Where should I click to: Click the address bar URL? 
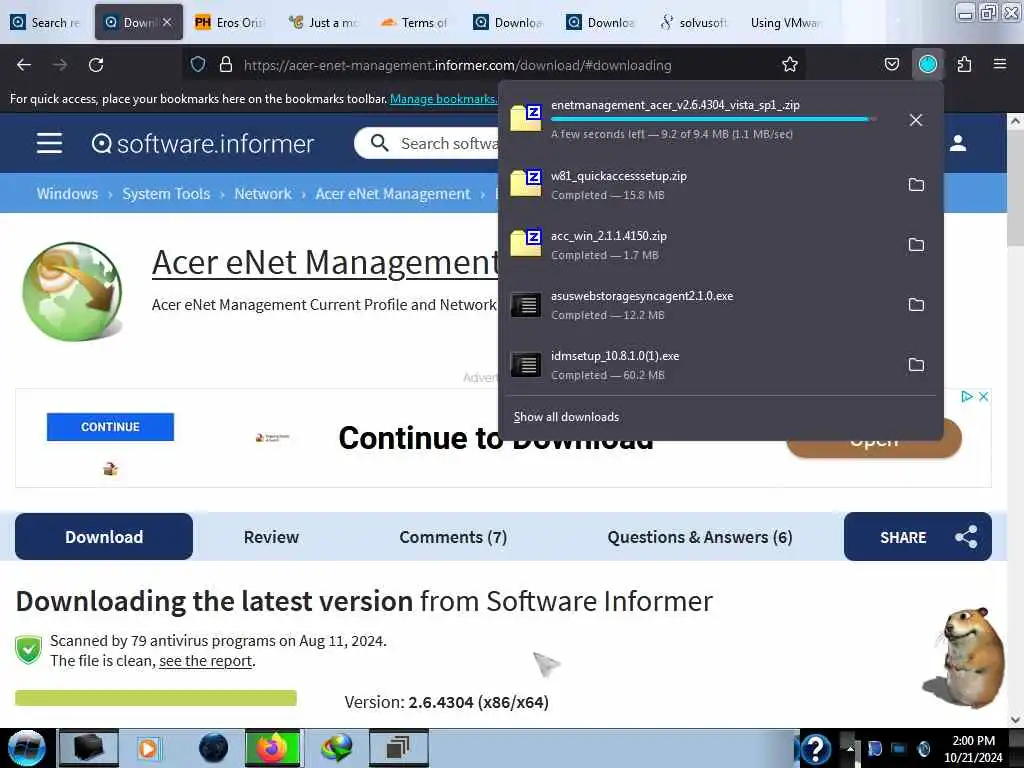pyautogui.click(x=457, y=65)
